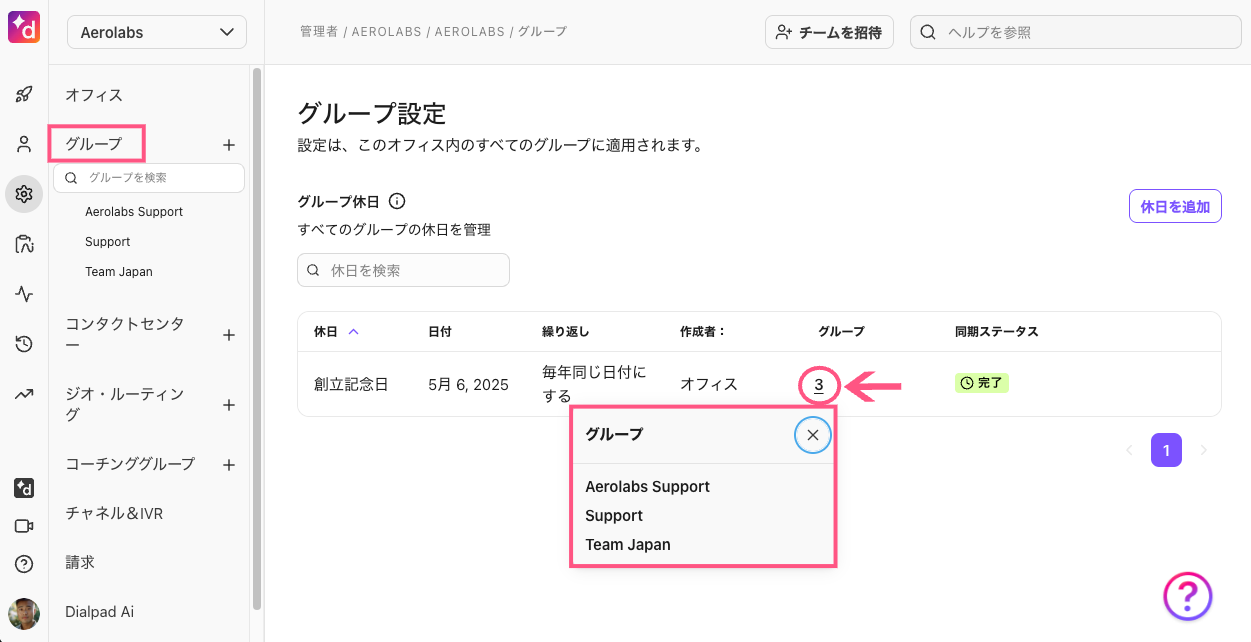This screenshot has height=642, width=1251.
Task: Click 繰り返し column header
Action: click(565, 331)
